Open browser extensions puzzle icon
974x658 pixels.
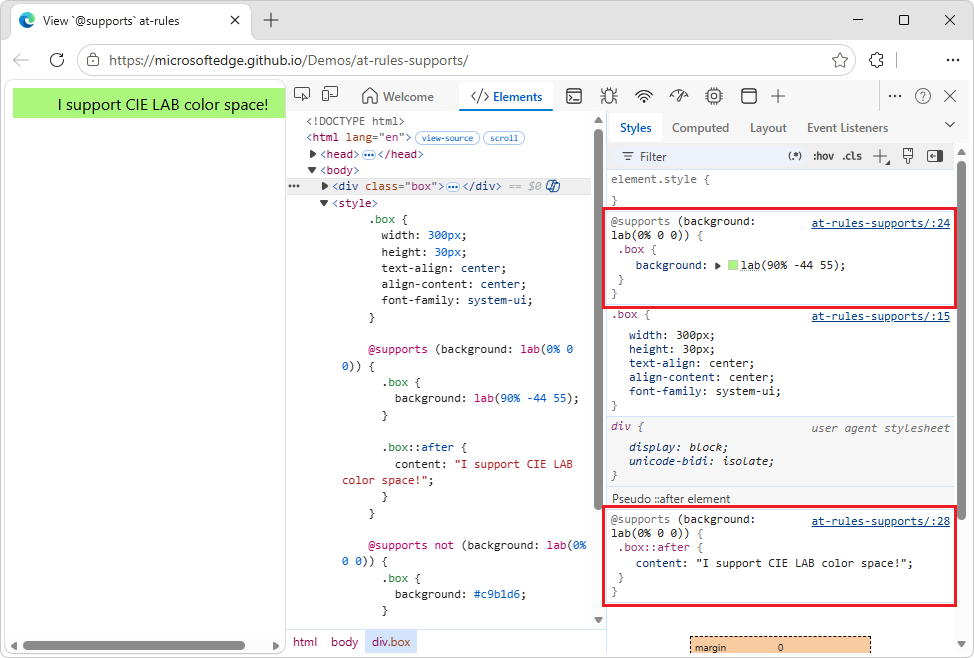876,60
